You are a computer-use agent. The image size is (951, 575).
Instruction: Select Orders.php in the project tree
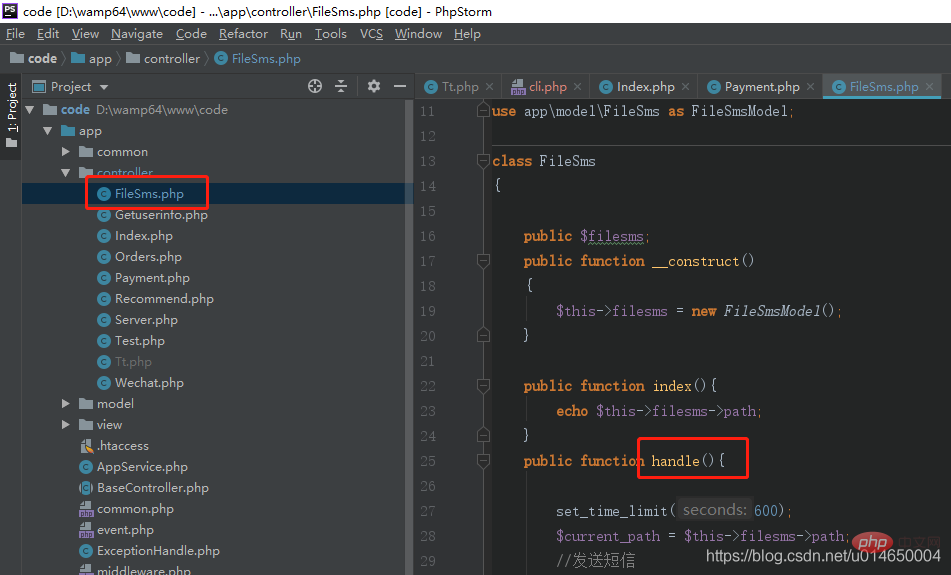(x=139, y=257)
